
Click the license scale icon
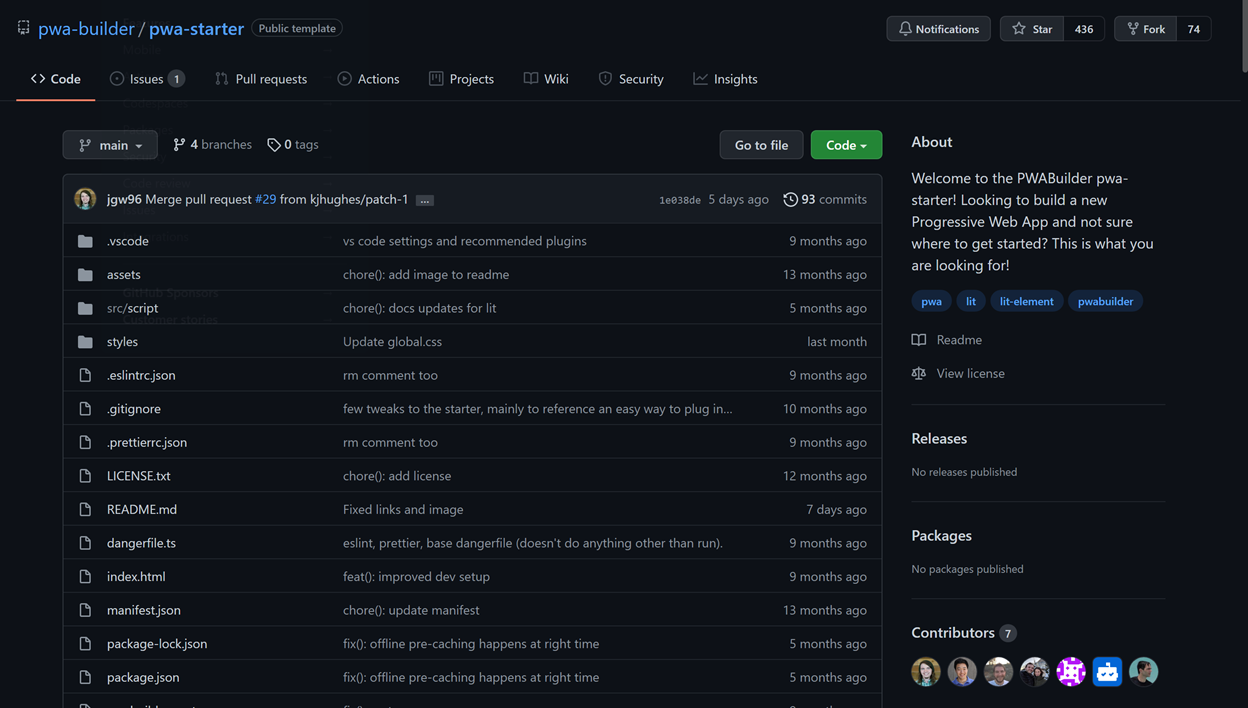tap(919, 374)
